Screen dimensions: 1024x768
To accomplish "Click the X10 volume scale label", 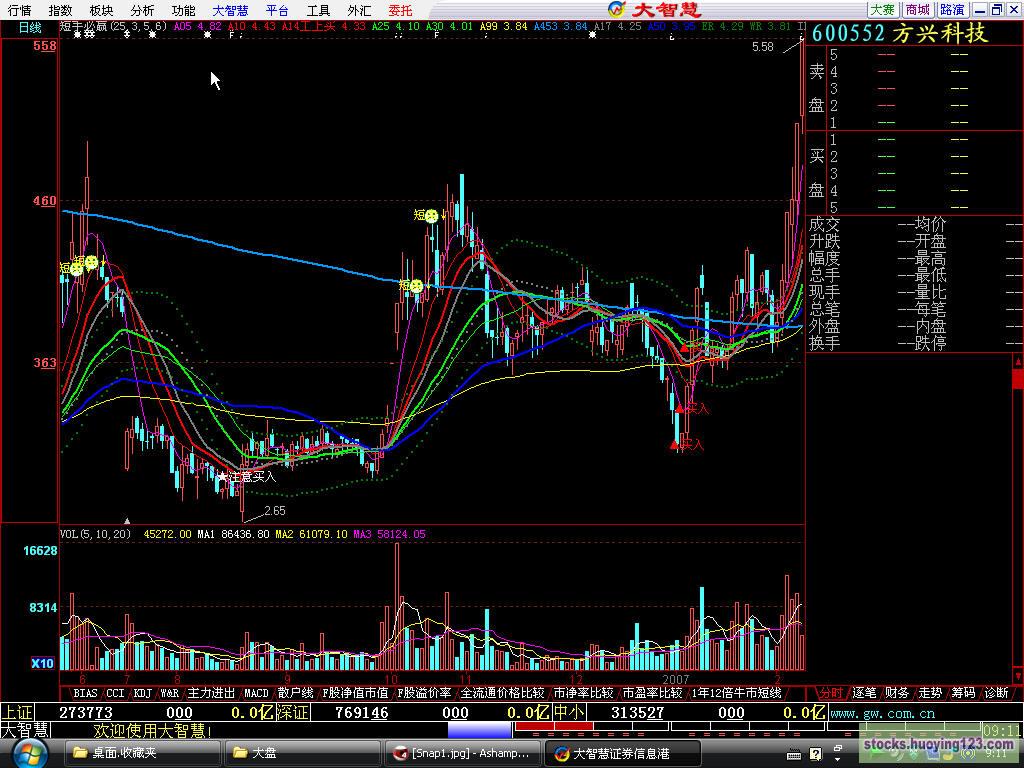I will [42, 664].
